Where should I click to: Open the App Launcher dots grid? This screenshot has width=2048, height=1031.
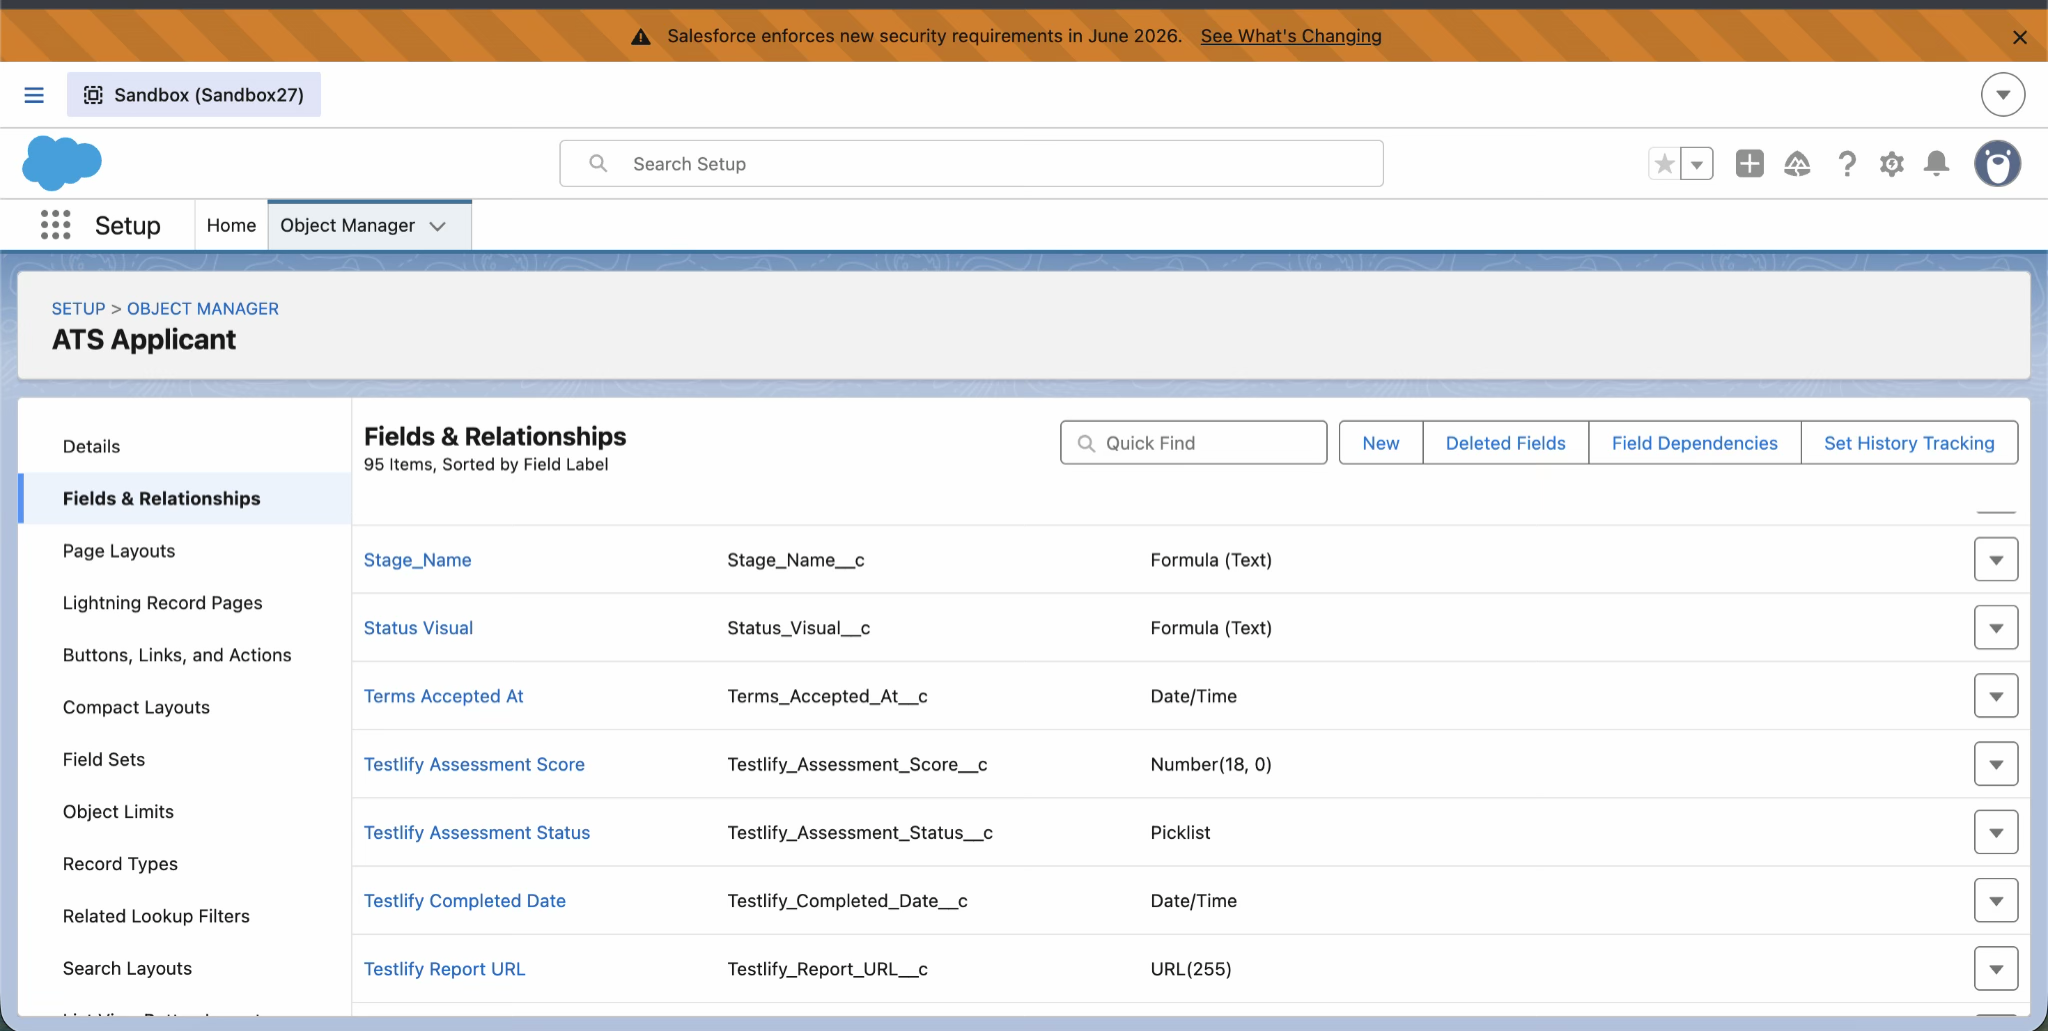tap(56, 225)
